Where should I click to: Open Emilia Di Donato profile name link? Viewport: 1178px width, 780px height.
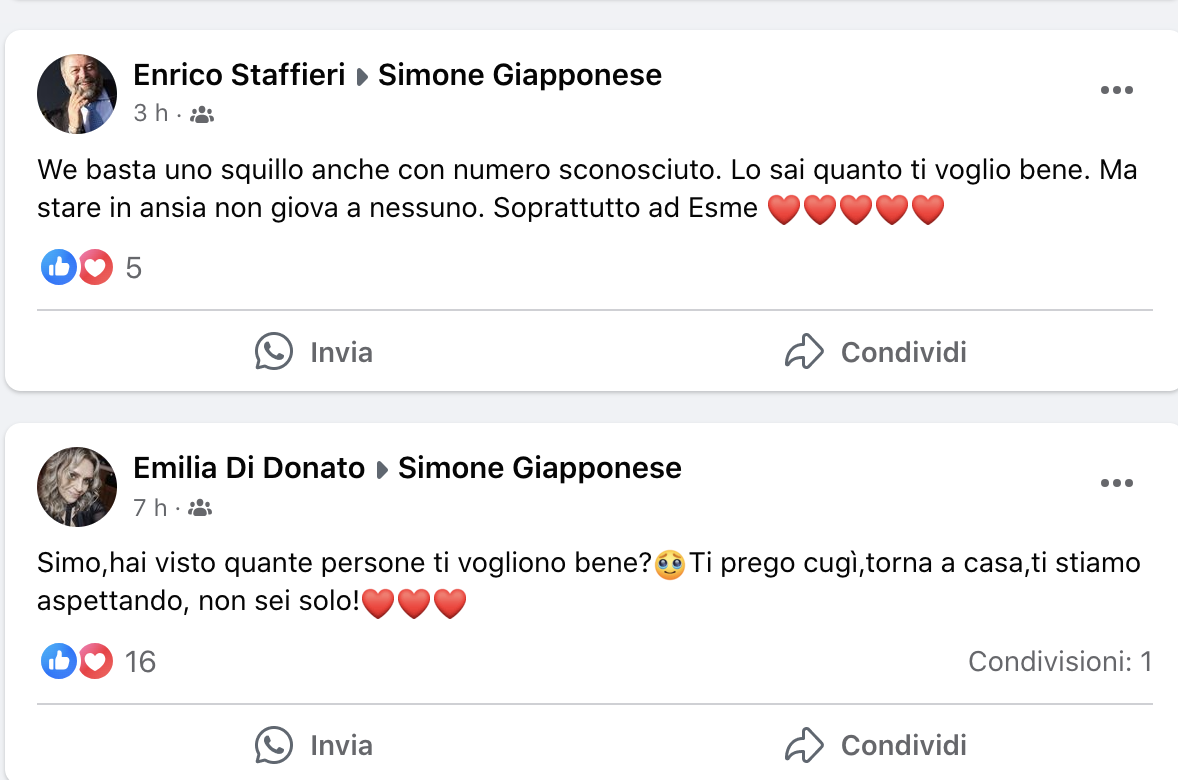point(249,468)
